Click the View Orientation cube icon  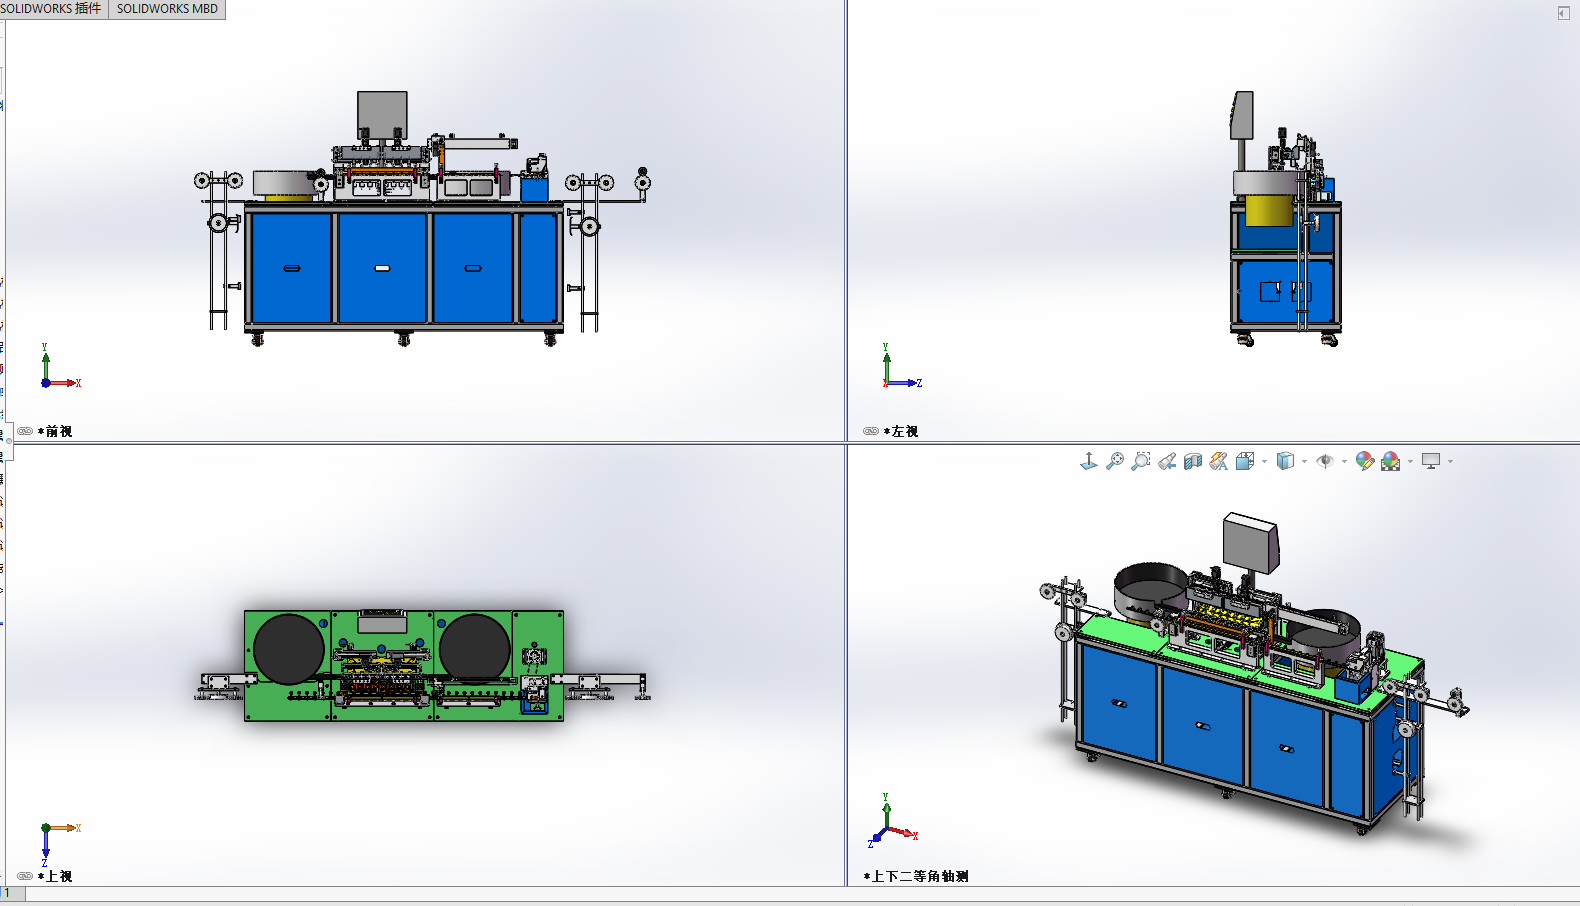point(1245,461)
